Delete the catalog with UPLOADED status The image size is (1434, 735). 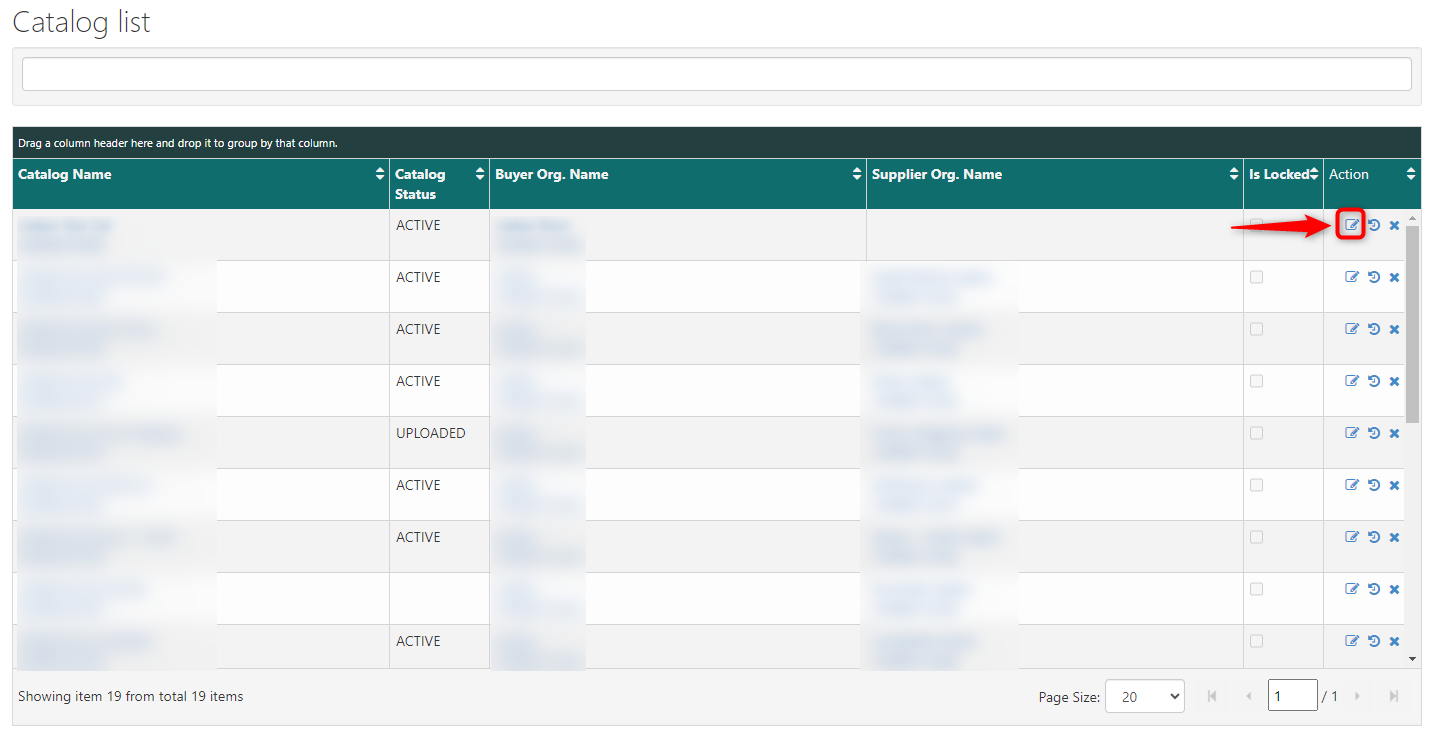click(x=1394, y=433)
